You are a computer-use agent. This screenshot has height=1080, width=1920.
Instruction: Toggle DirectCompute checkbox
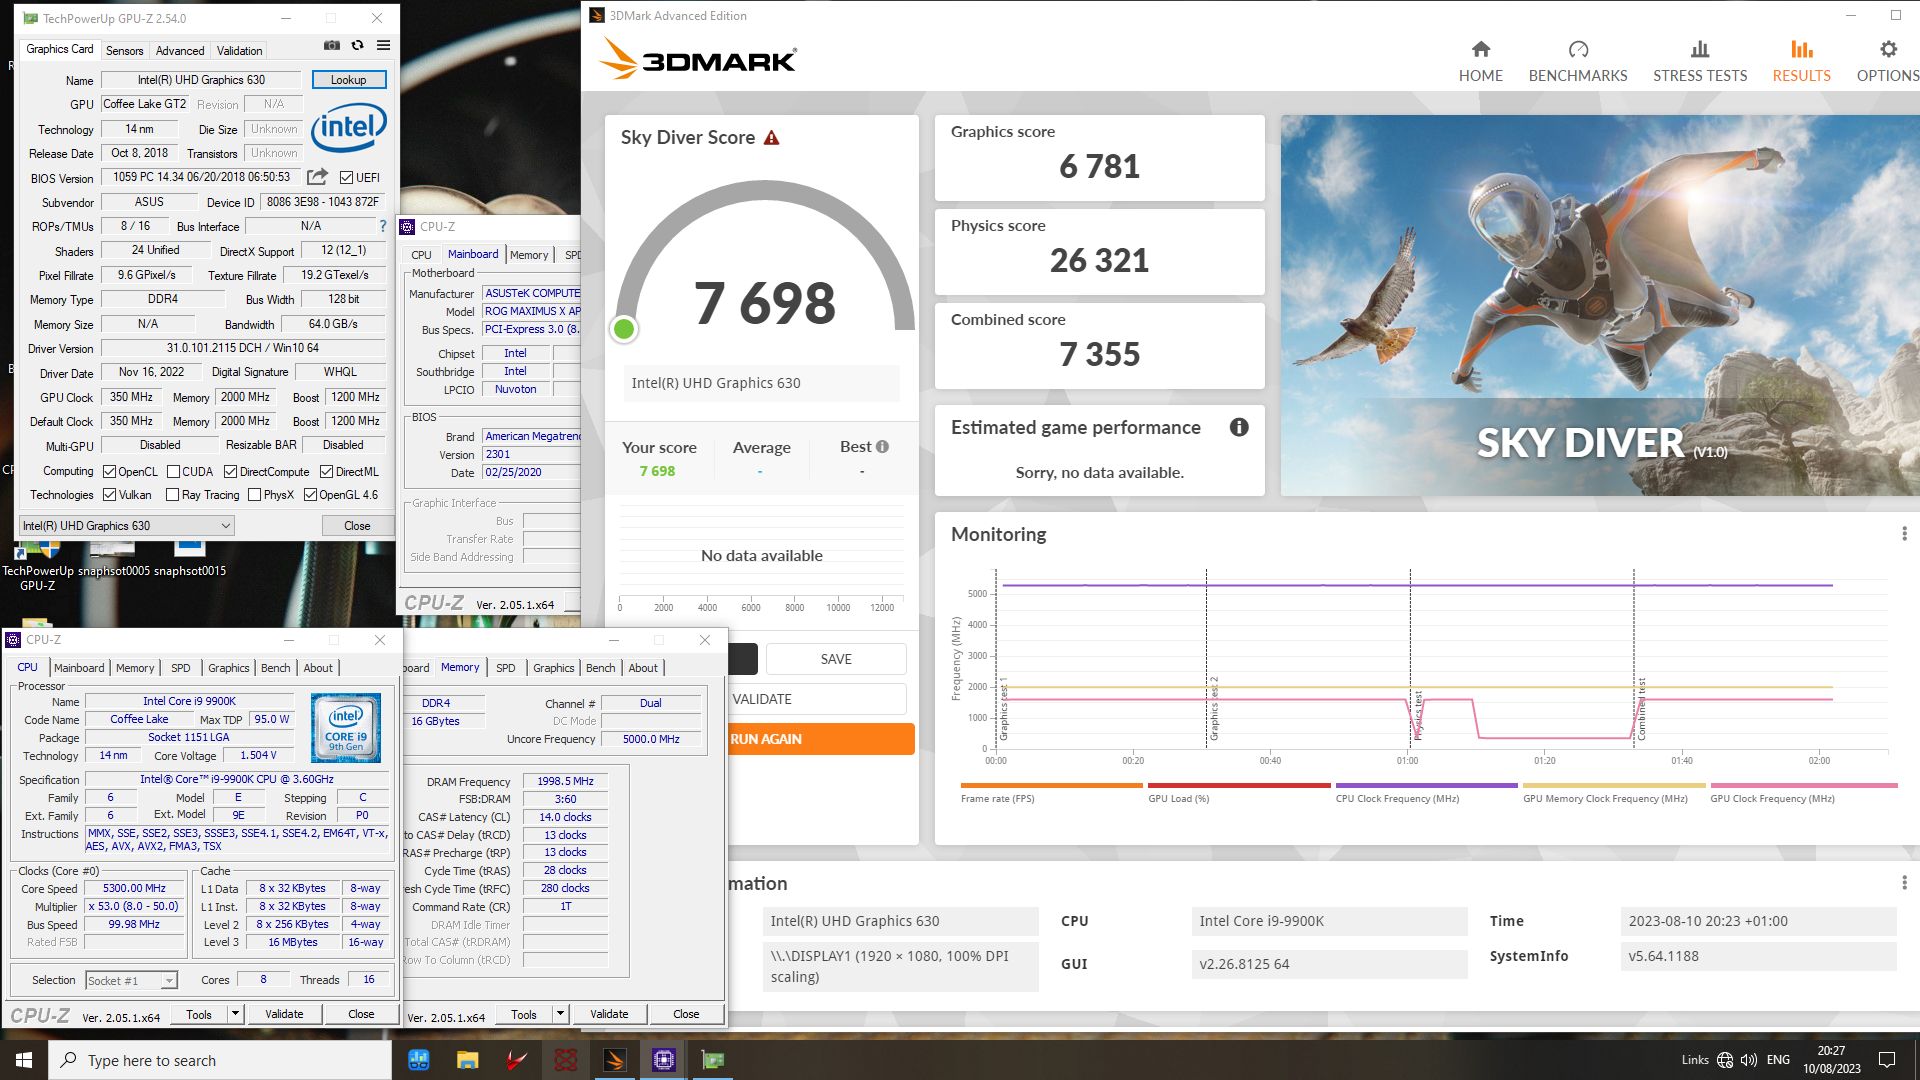point(230,472)
